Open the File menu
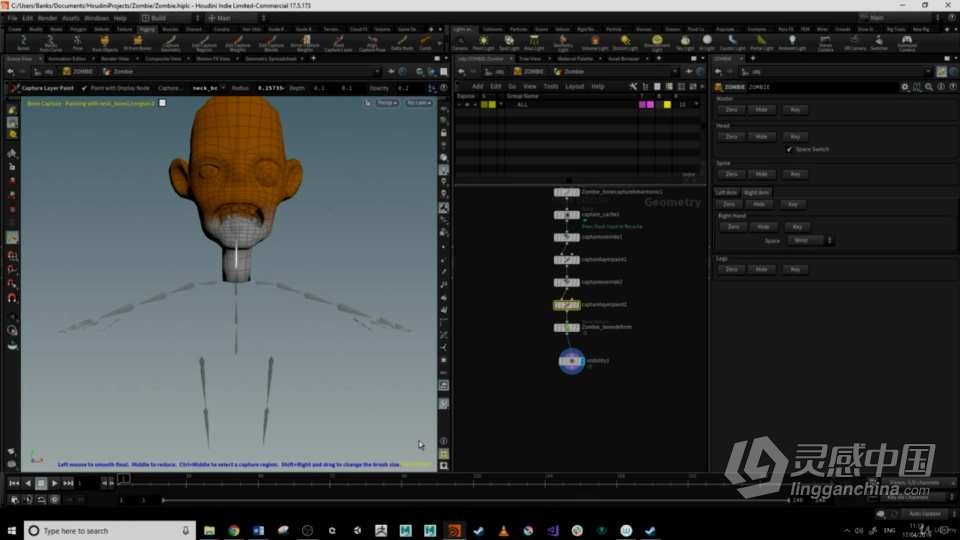Viewport: 960px width, 540px height. pos(12,18)
